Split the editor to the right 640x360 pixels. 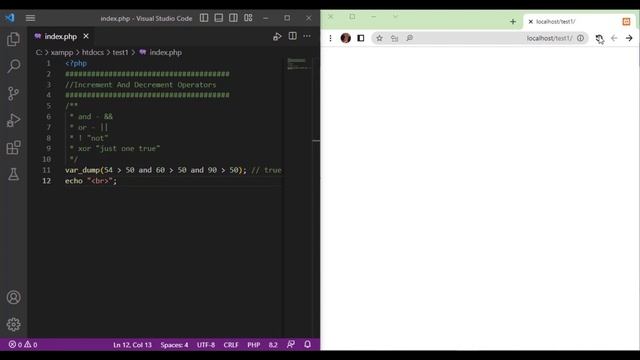[293, 36]
